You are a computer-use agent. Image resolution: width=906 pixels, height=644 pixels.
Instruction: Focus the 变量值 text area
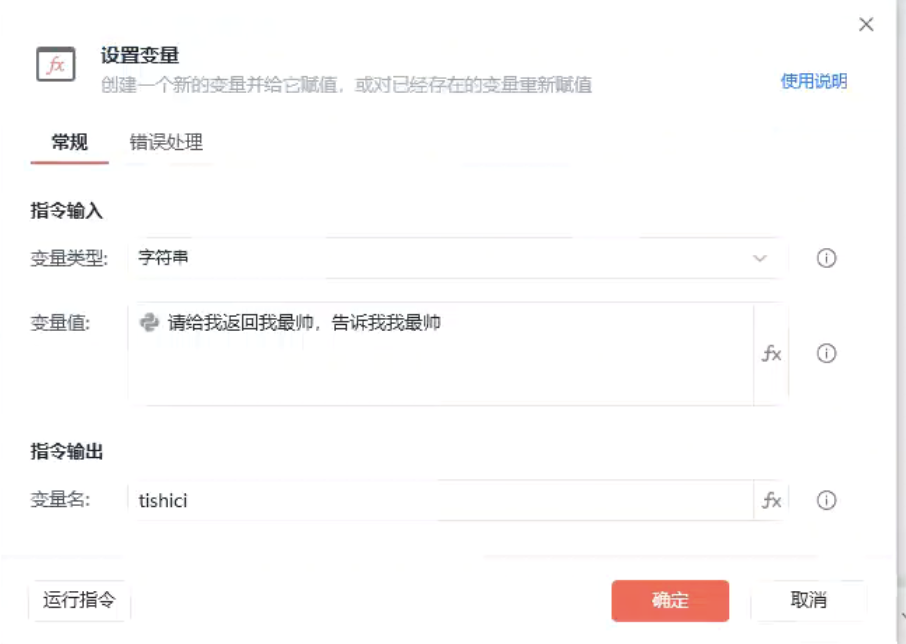pos(440,365)
